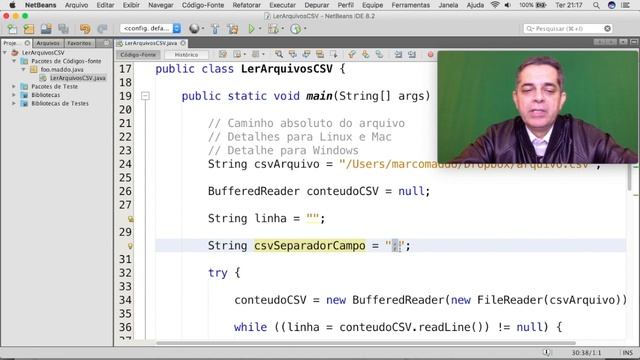Image resolution: width=640 pixels, height=360 pixels.
Task: Click the status bar notification icon
Action: click(x=547, y=353)
